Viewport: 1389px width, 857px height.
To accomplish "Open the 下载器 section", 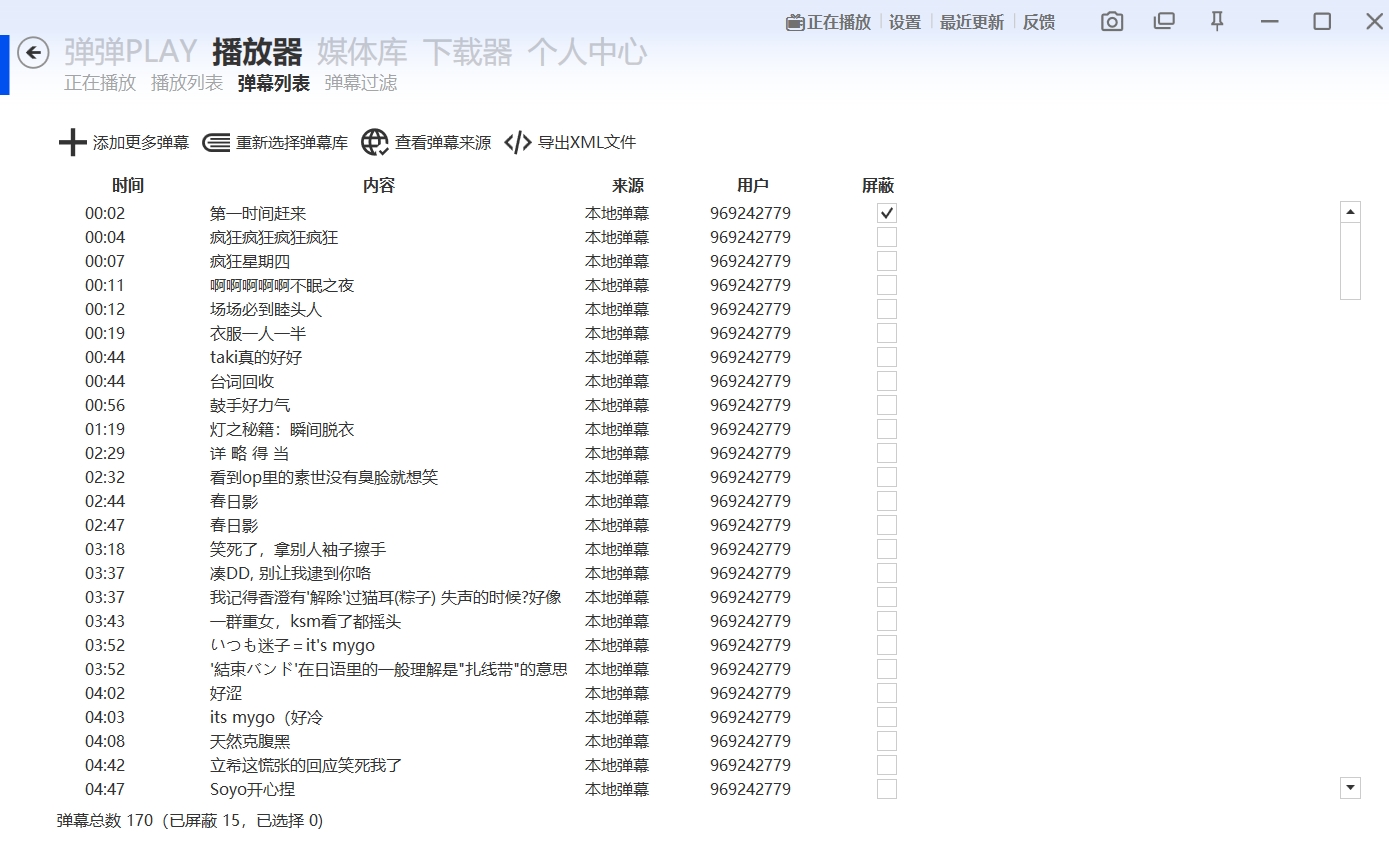I will click(471, 52).
